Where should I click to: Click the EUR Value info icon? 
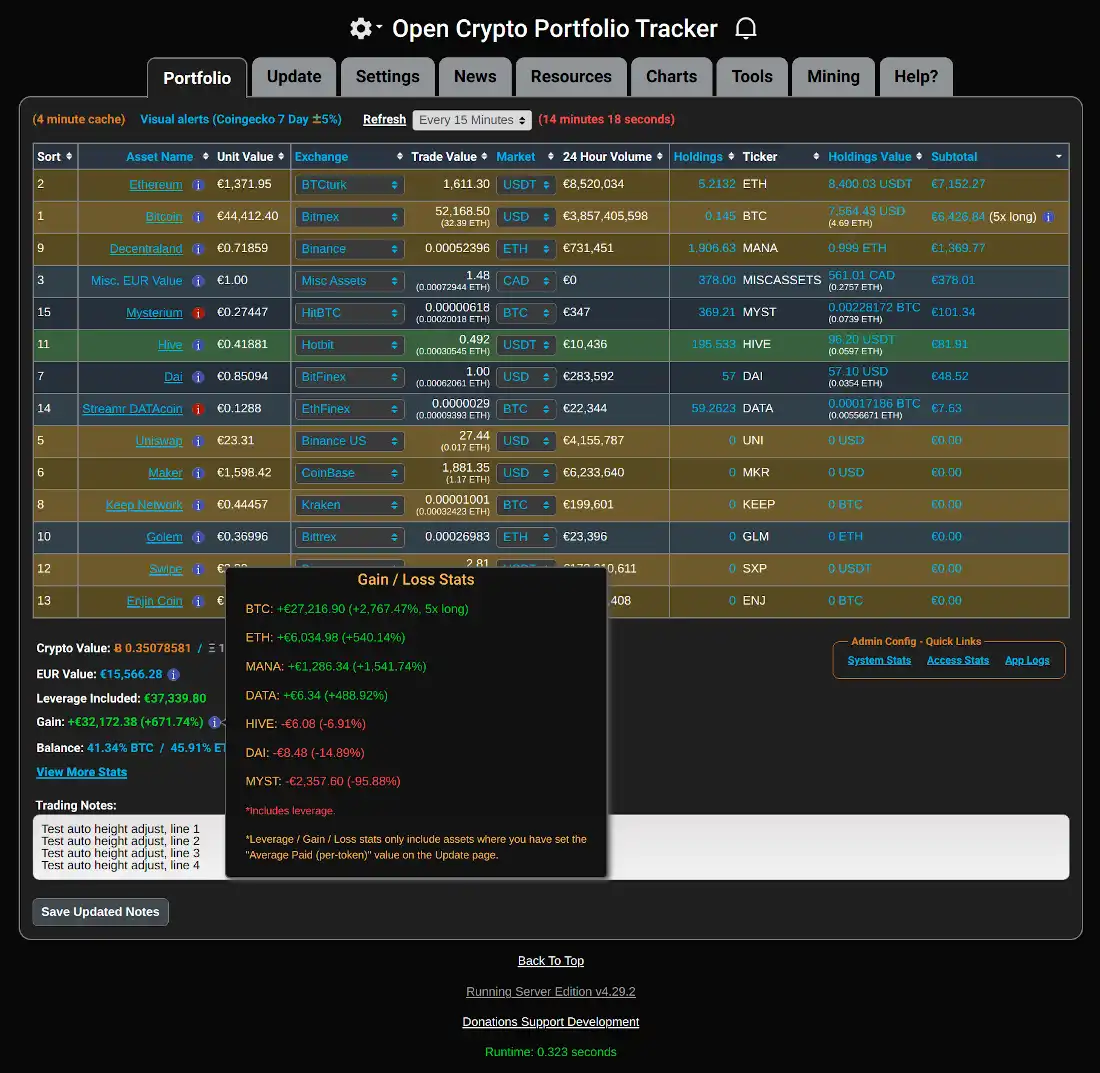(x=173, y=675)
